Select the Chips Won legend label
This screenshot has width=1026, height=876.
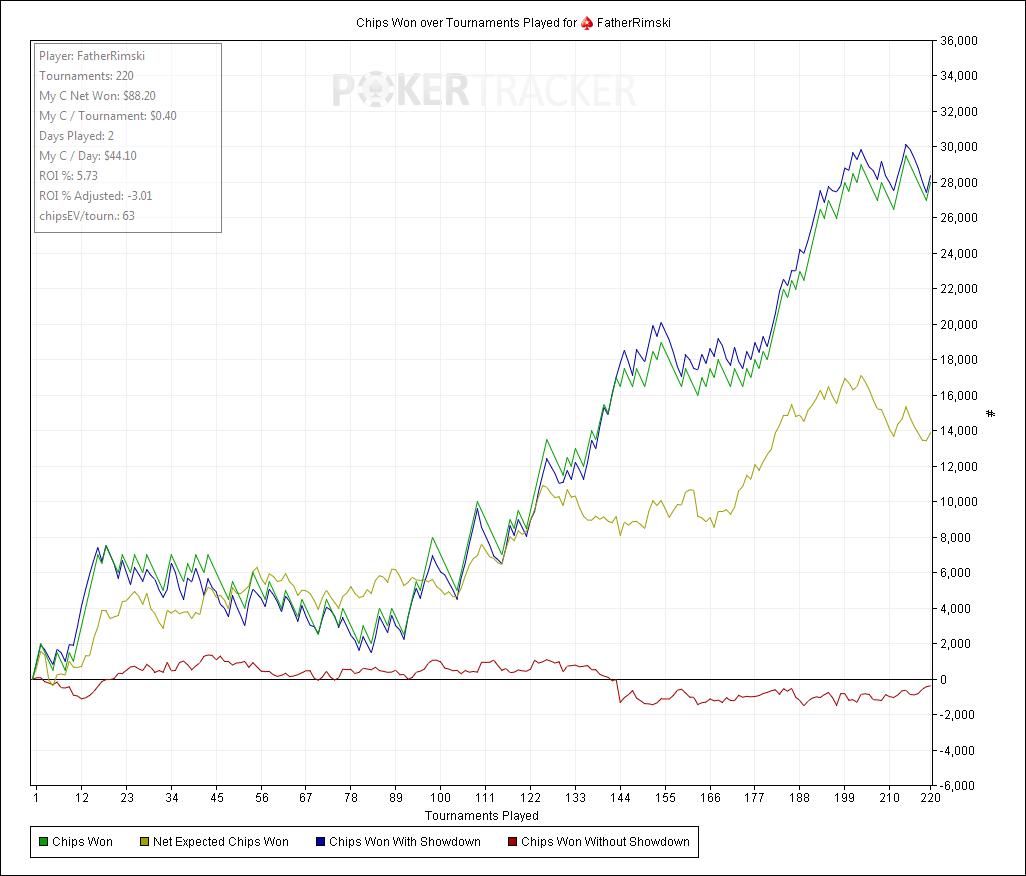[x=82, y=842]
